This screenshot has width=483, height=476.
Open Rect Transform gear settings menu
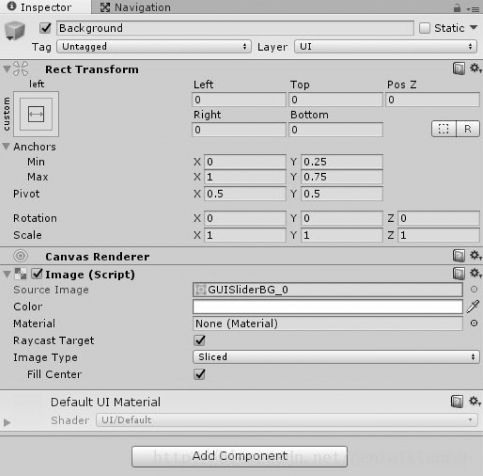(x=475, y=69)
